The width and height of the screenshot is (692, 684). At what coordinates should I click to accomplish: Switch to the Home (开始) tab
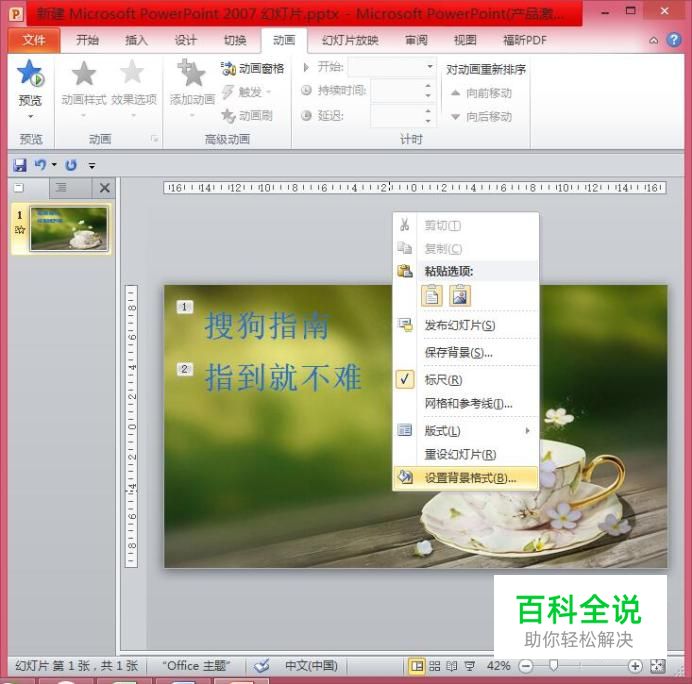87,41
